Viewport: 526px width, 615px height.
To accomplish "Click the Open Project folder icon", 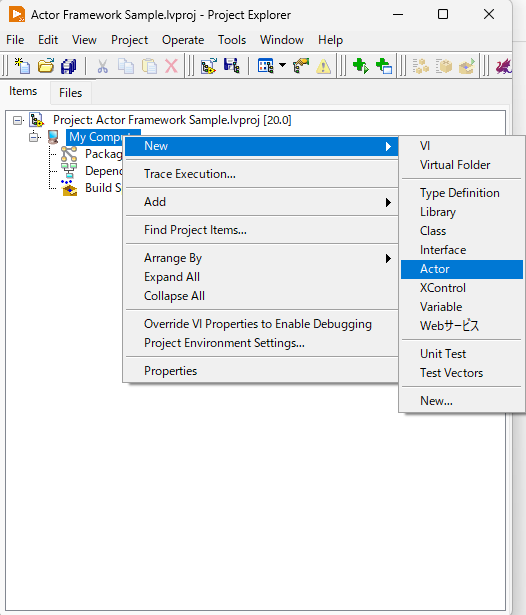I will click(x=46, y=66).
